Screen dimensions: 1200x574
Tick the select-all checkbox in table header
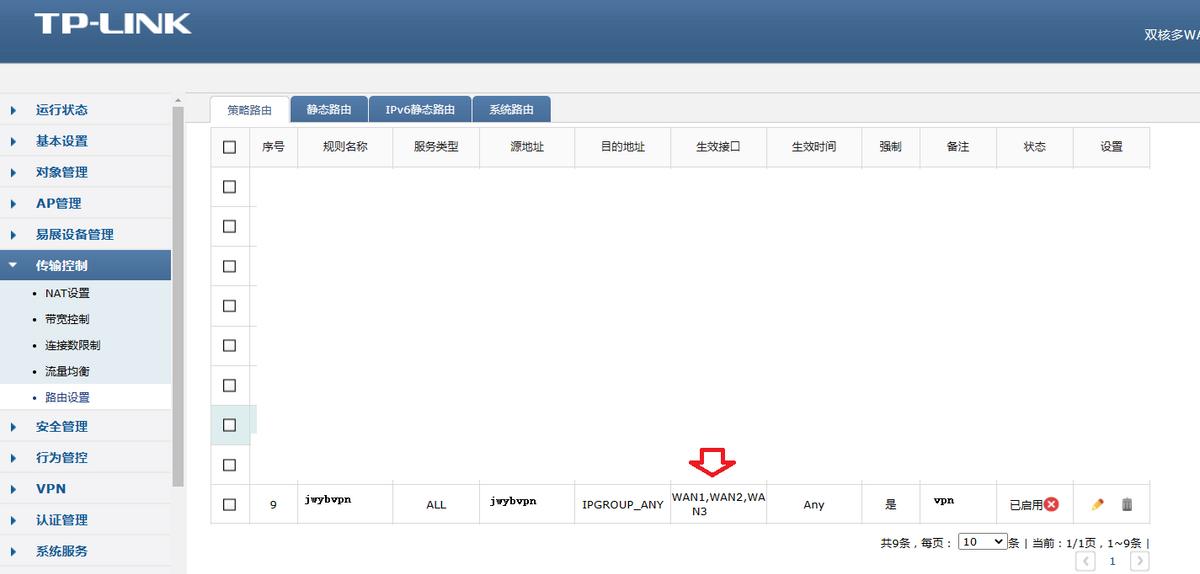point(229,147)
